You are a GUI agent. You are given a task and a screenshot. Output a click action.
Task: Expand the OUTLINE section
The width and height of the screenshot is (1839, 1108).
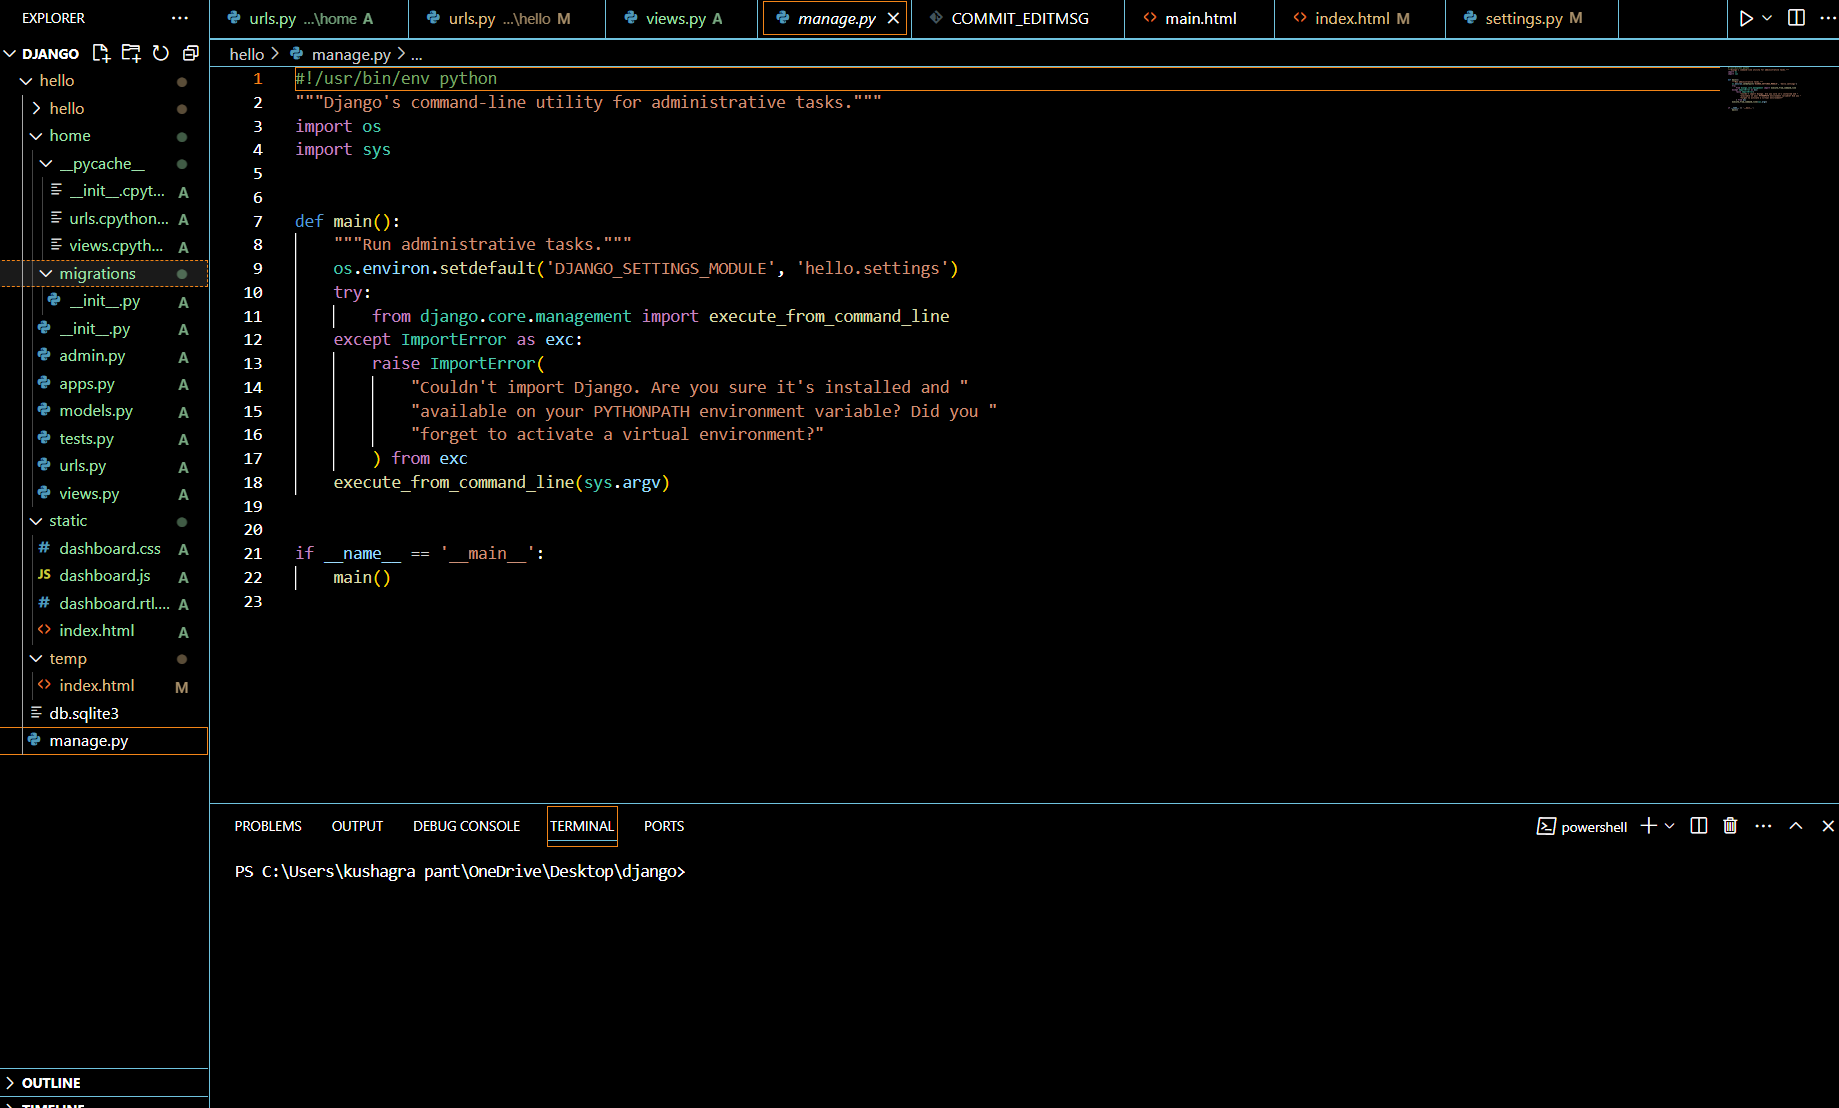tap(104, 1083)
